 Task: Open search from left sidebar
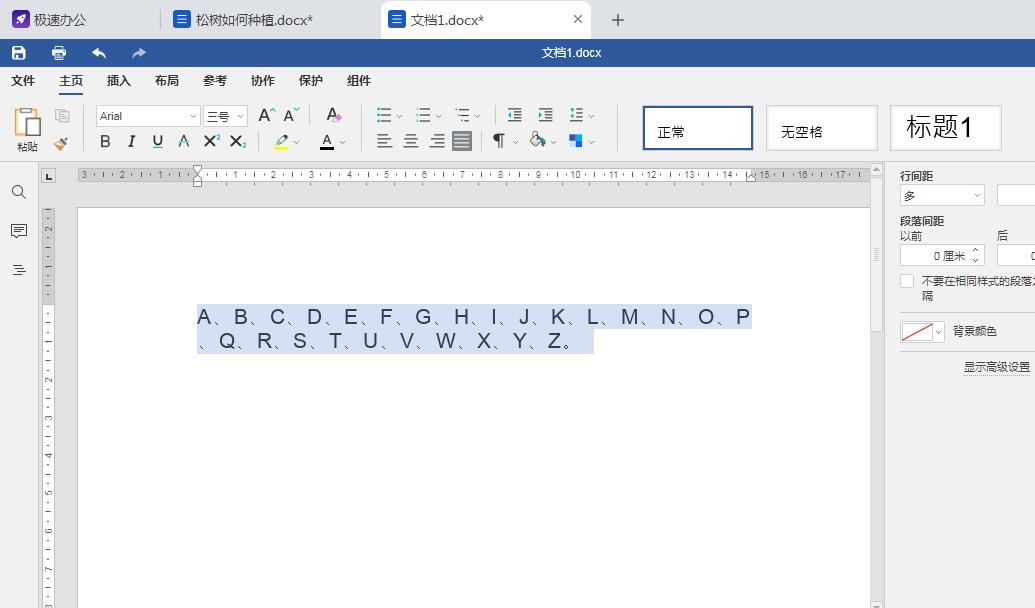pos(19,192)
